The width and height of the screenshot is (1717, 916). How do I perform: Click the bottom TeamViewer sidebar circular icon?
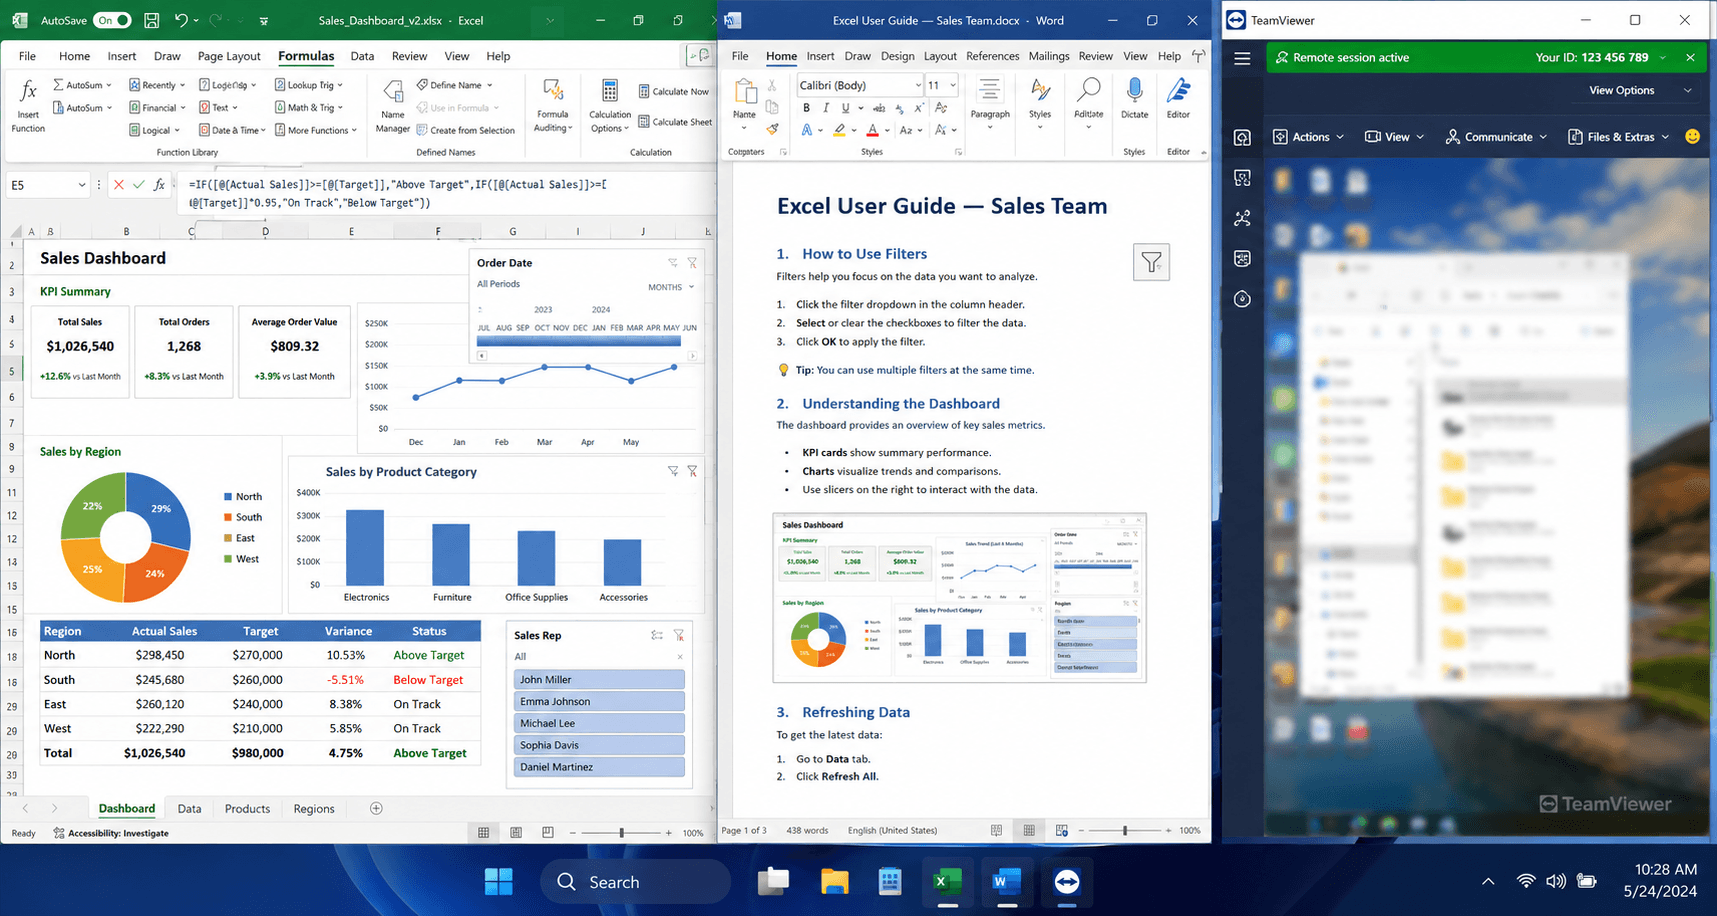point(1242,299)
